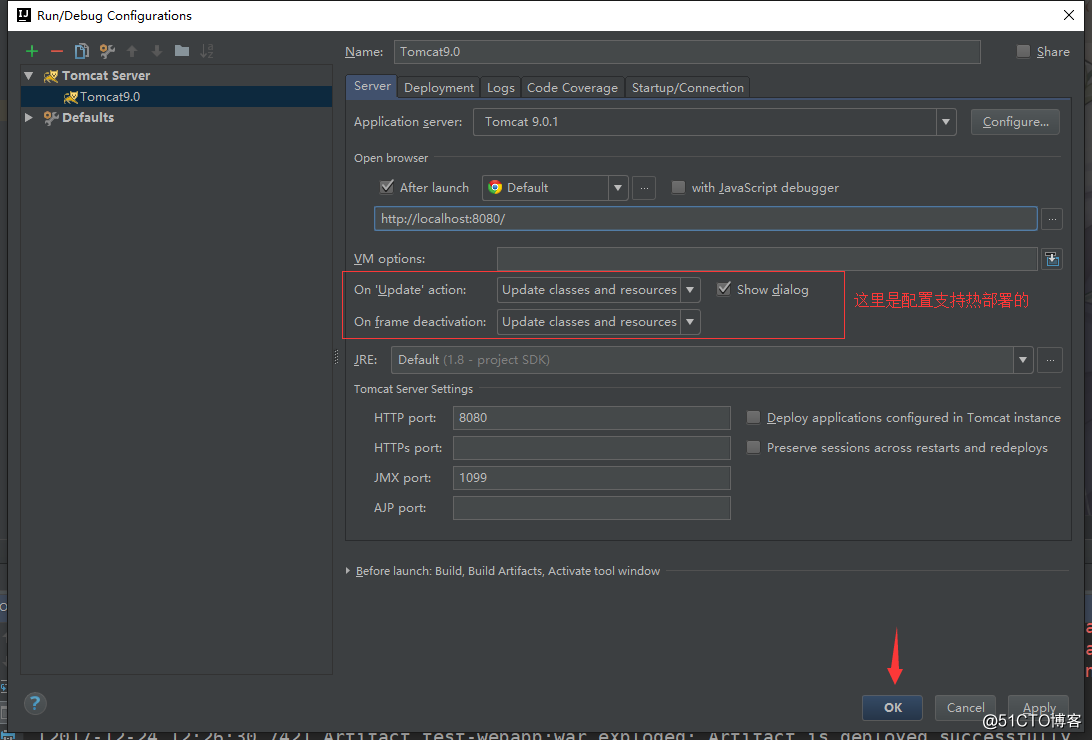Enable Deploy applications configured in Tomcat instance
This screenshot has height=740, width=1092.
click(x=753, y=417)
